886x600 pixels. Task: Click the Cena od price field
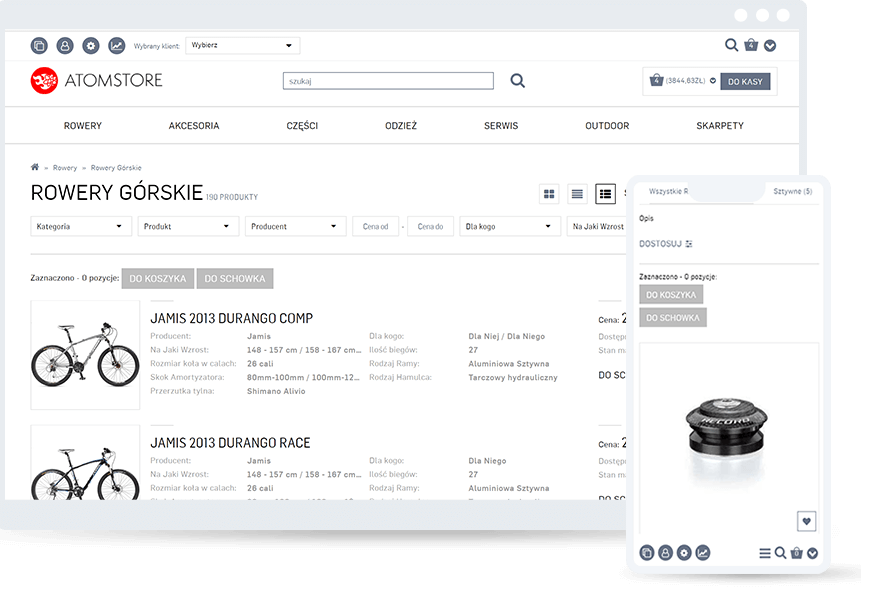click(375, 226)
